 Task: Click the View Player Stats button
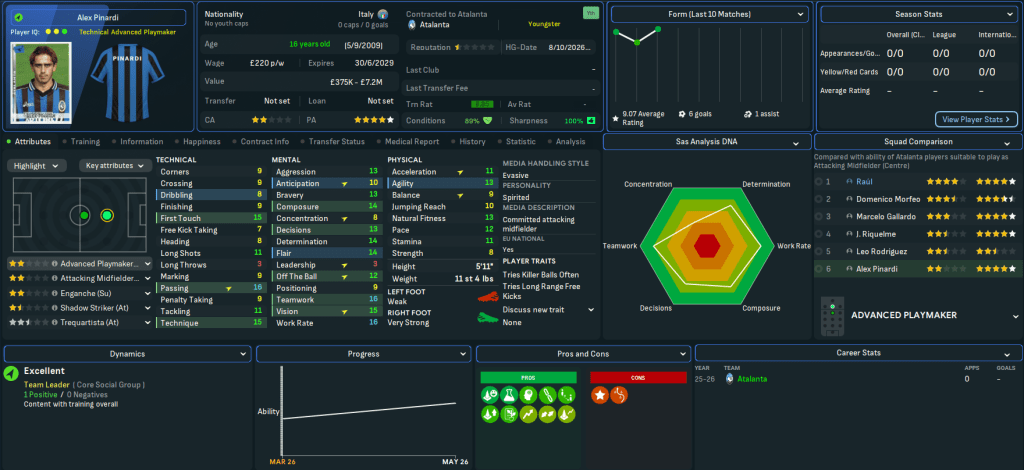[976, 119]
